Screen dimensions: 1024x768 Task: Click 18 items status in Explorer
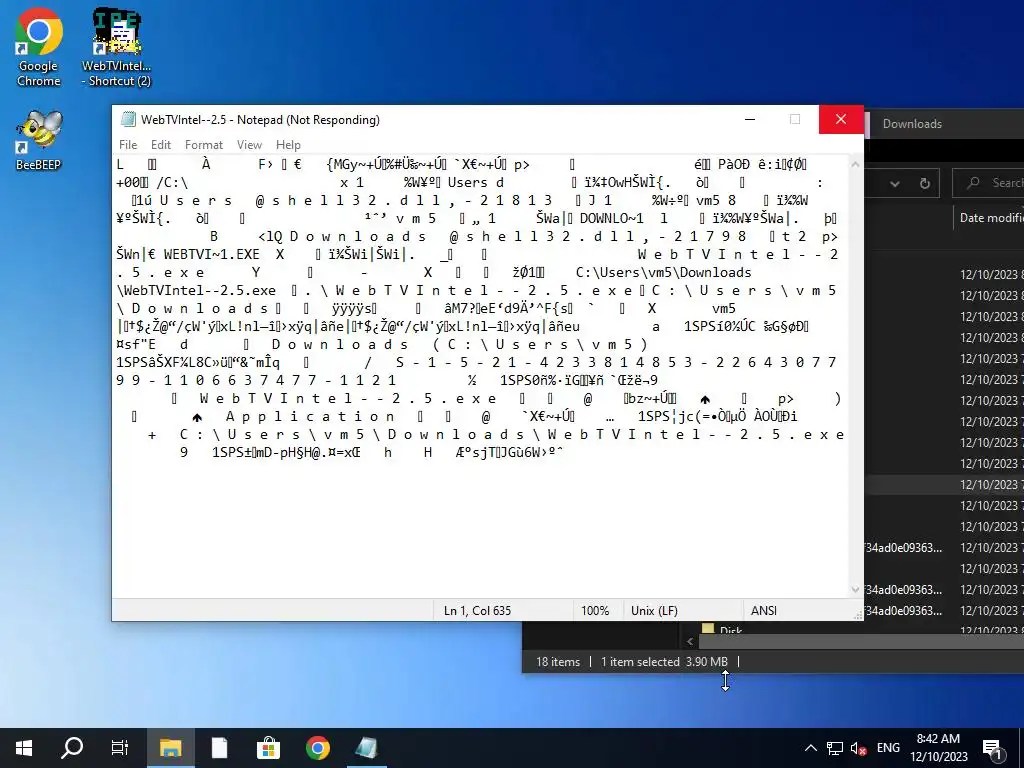click(x=558, y=662)
